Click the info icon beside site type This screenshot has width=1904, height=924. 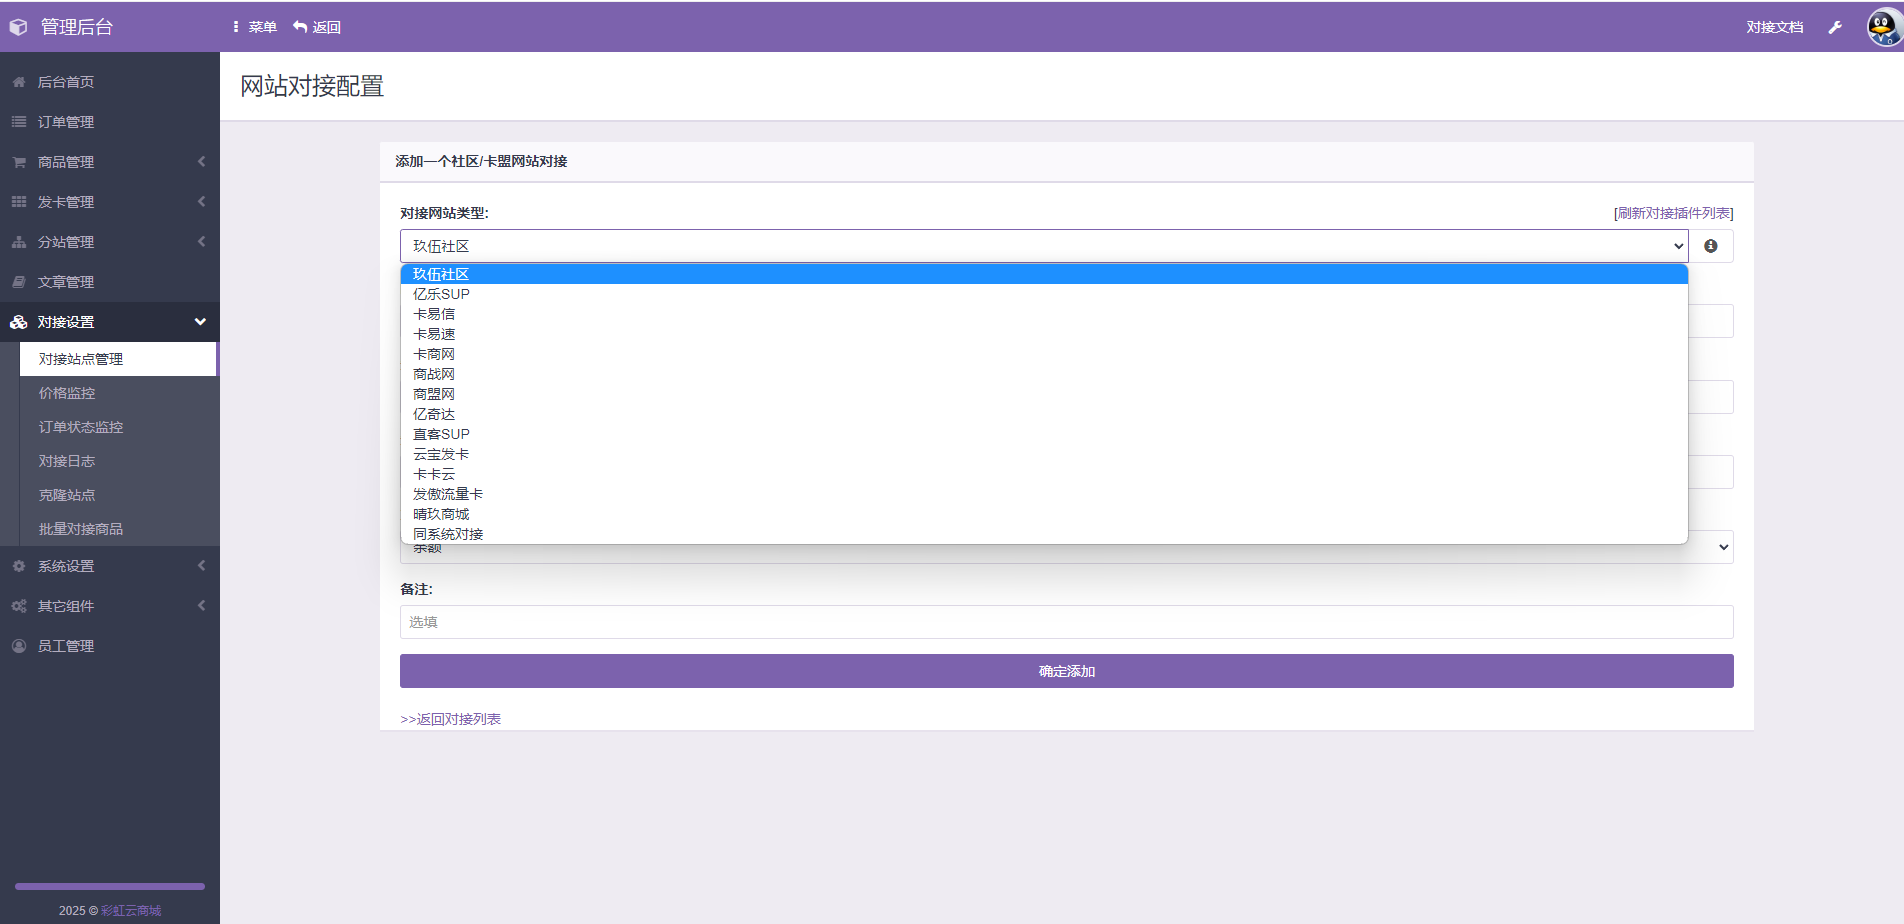[1711, 246]
